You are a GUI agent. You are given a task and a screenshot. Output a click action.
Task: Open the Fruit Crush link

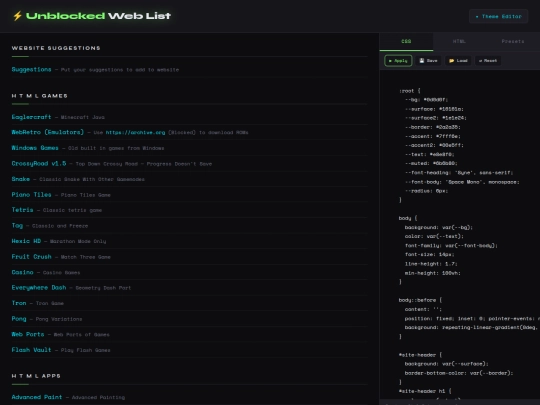31,257
